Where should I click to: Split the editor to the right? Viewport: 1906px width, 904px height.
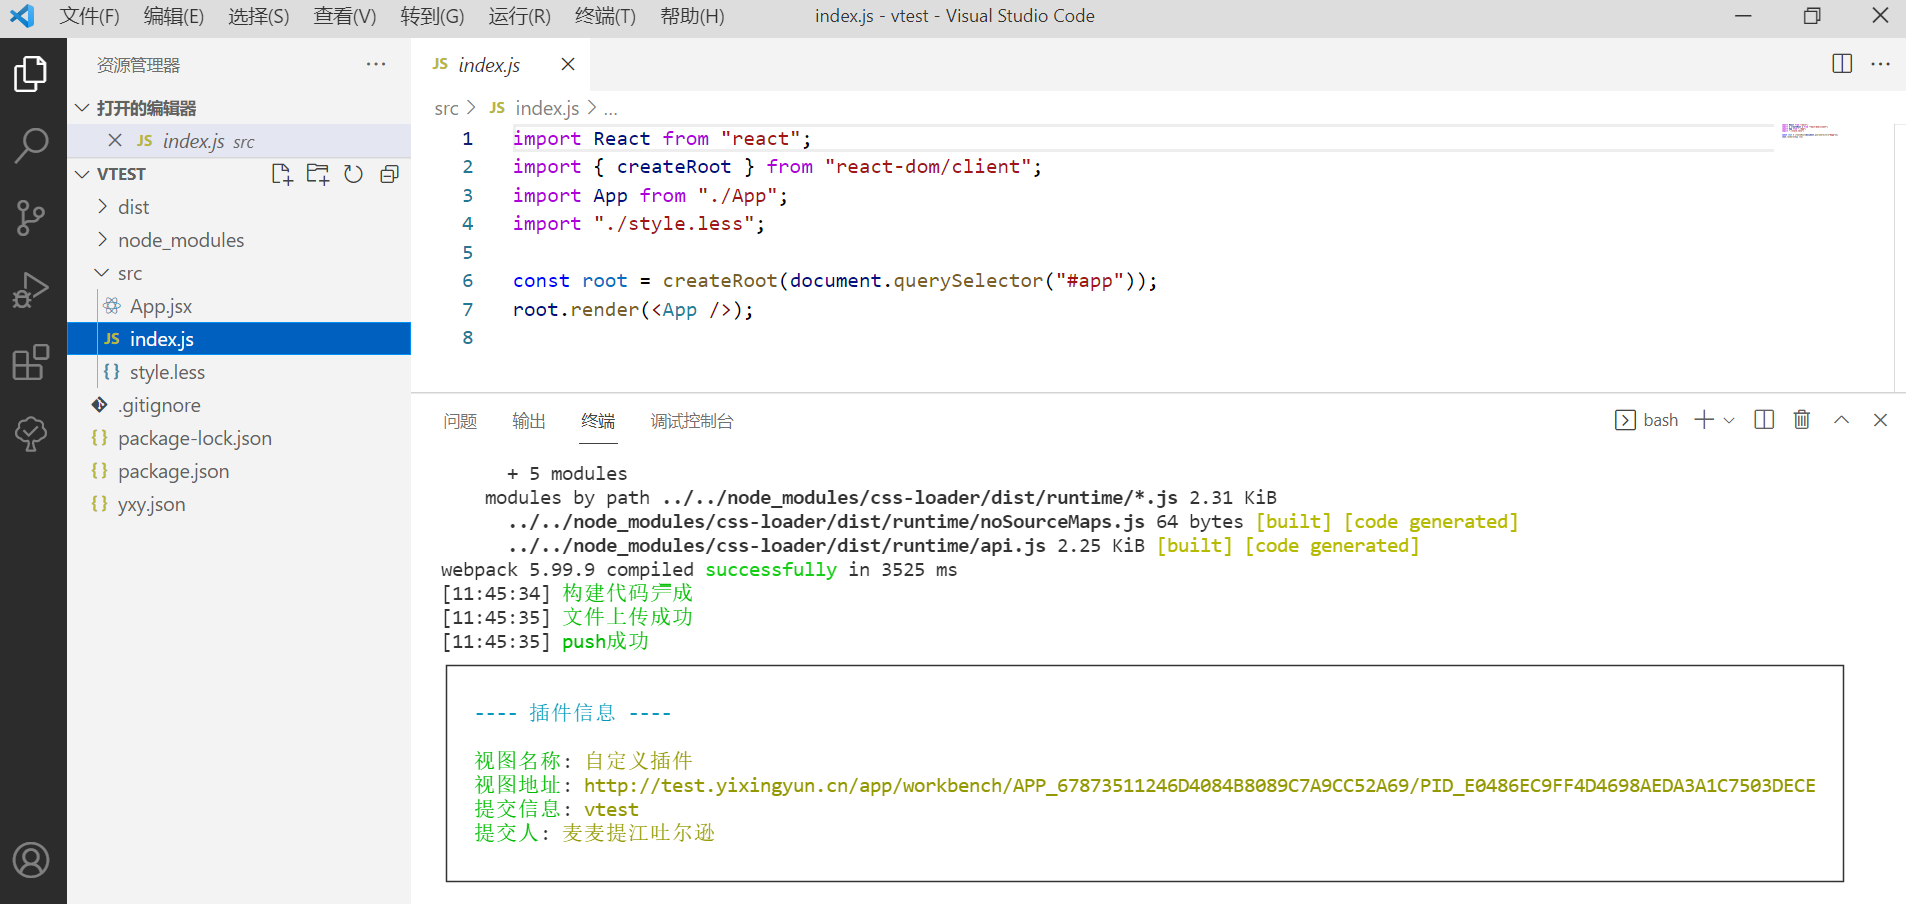click(x=1841, y=64)
